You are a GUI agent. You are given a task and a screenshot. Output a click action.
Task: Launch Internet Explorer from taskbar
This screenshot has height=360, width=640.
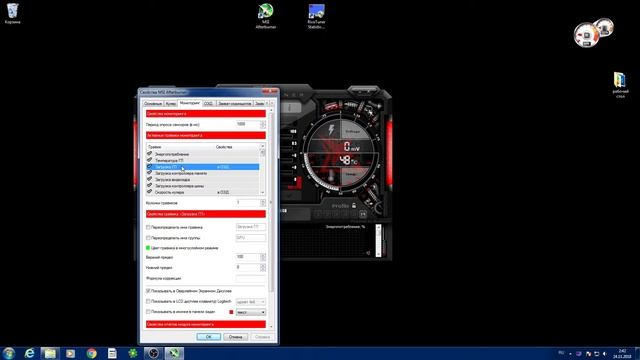pos(29,353)
